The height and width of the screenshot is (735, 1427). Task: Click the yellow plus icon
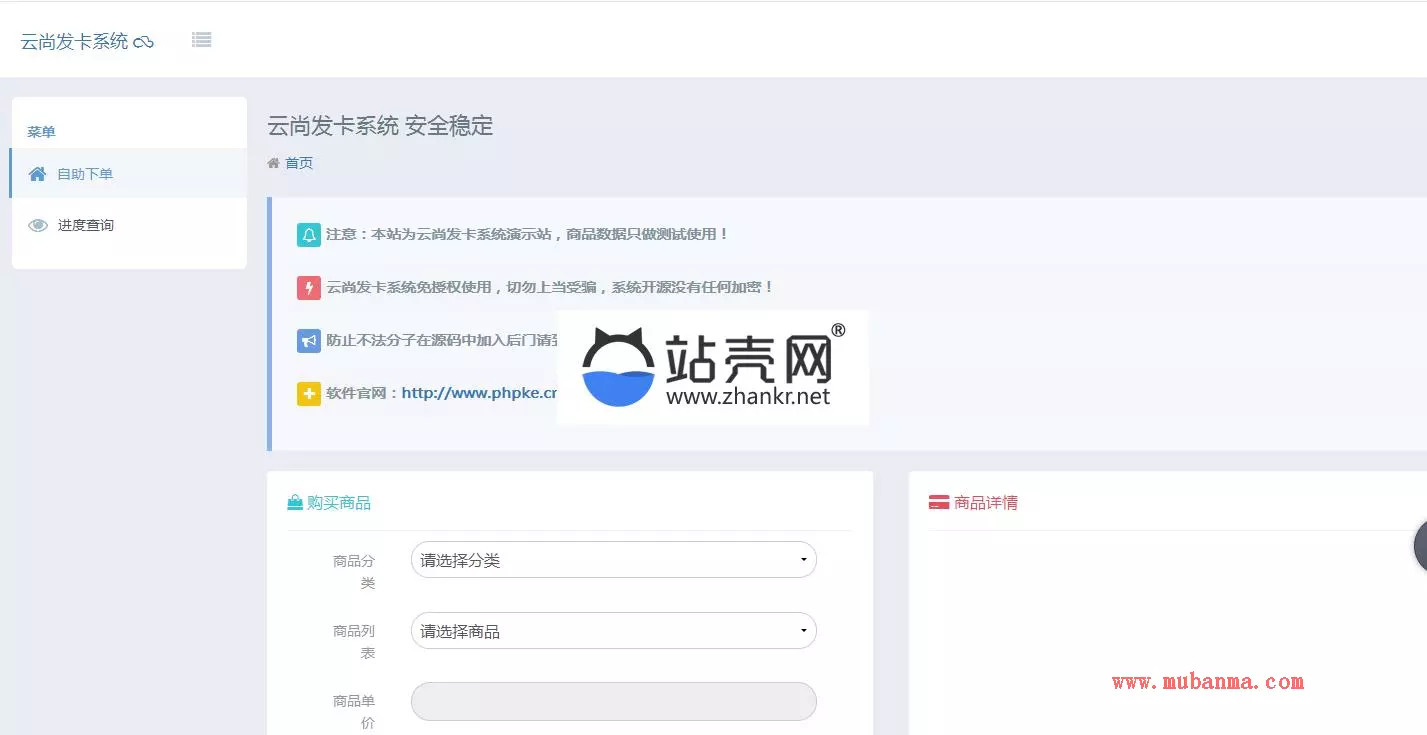tap(308, 394)
